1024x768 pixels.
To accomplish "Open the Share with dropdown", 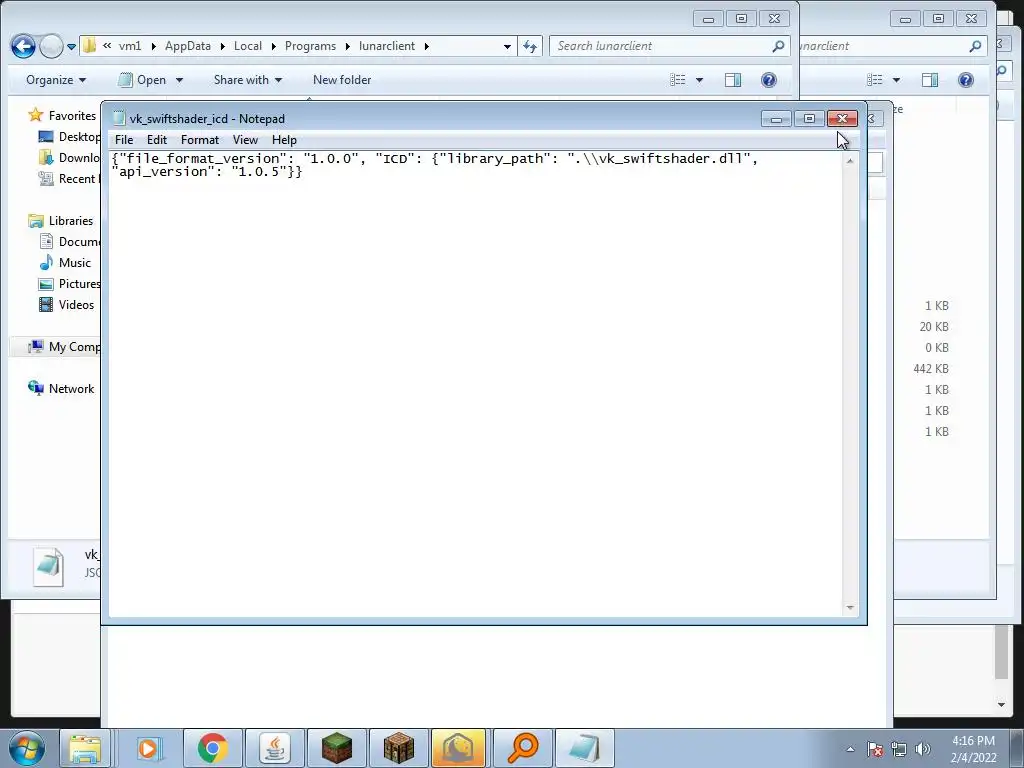I will point(248,80).
